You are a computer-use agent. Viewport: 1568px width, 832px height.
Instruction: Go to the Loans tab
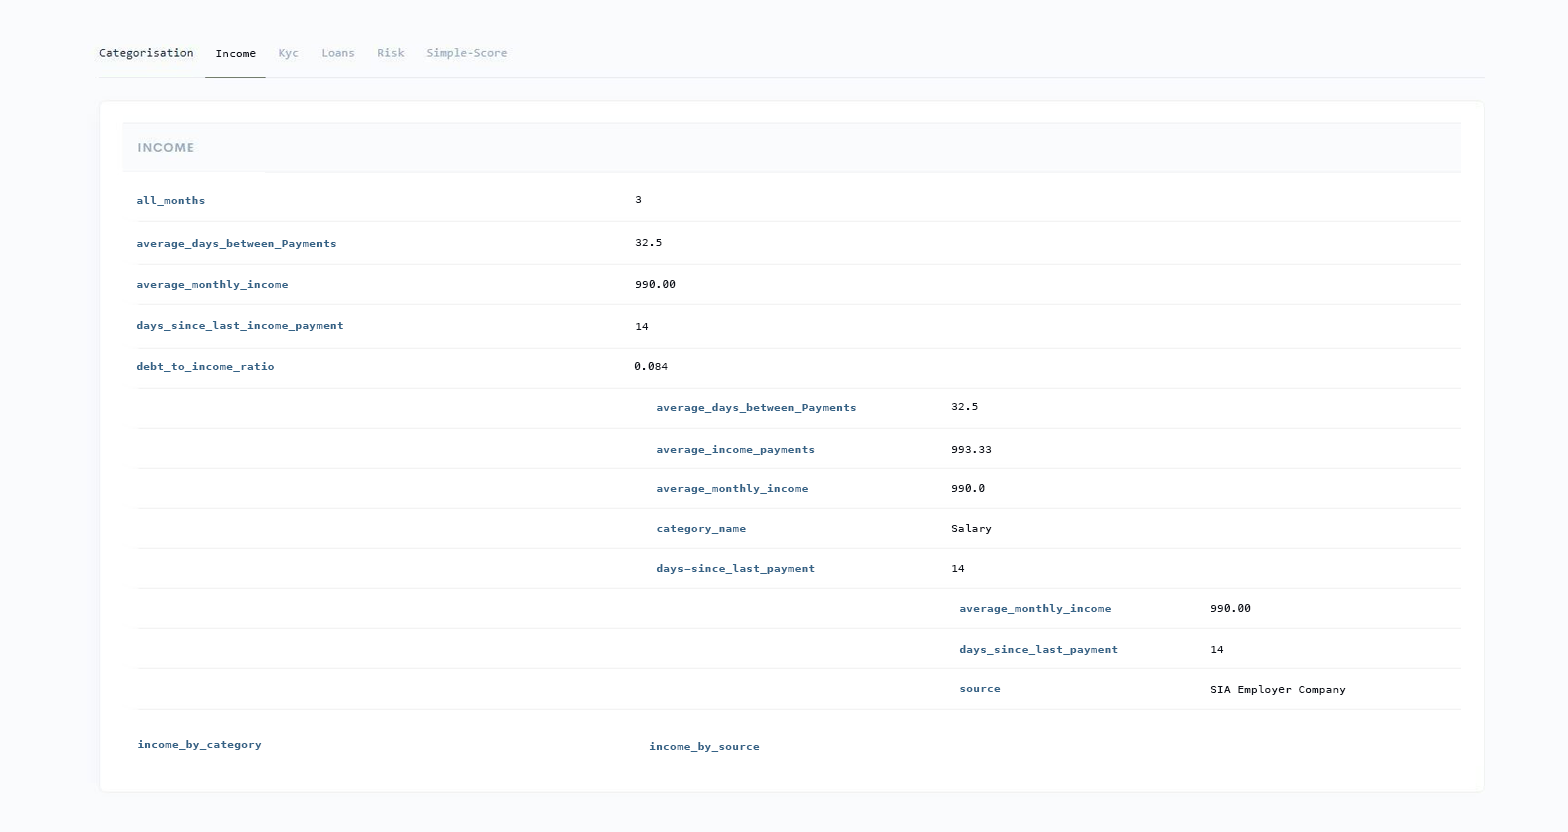[338, 53]
